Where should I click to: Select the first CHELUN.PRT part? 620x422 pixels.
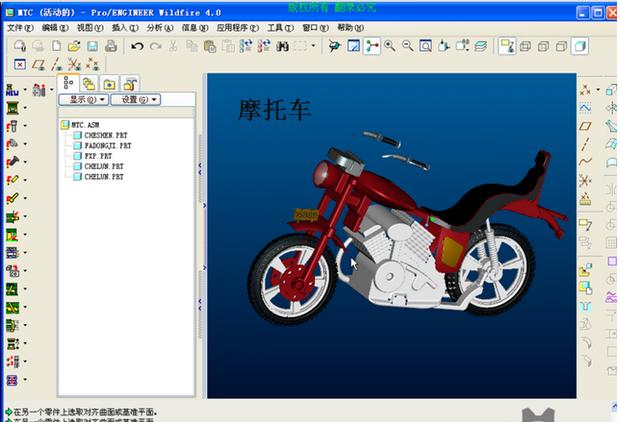[x=98, y=166]
